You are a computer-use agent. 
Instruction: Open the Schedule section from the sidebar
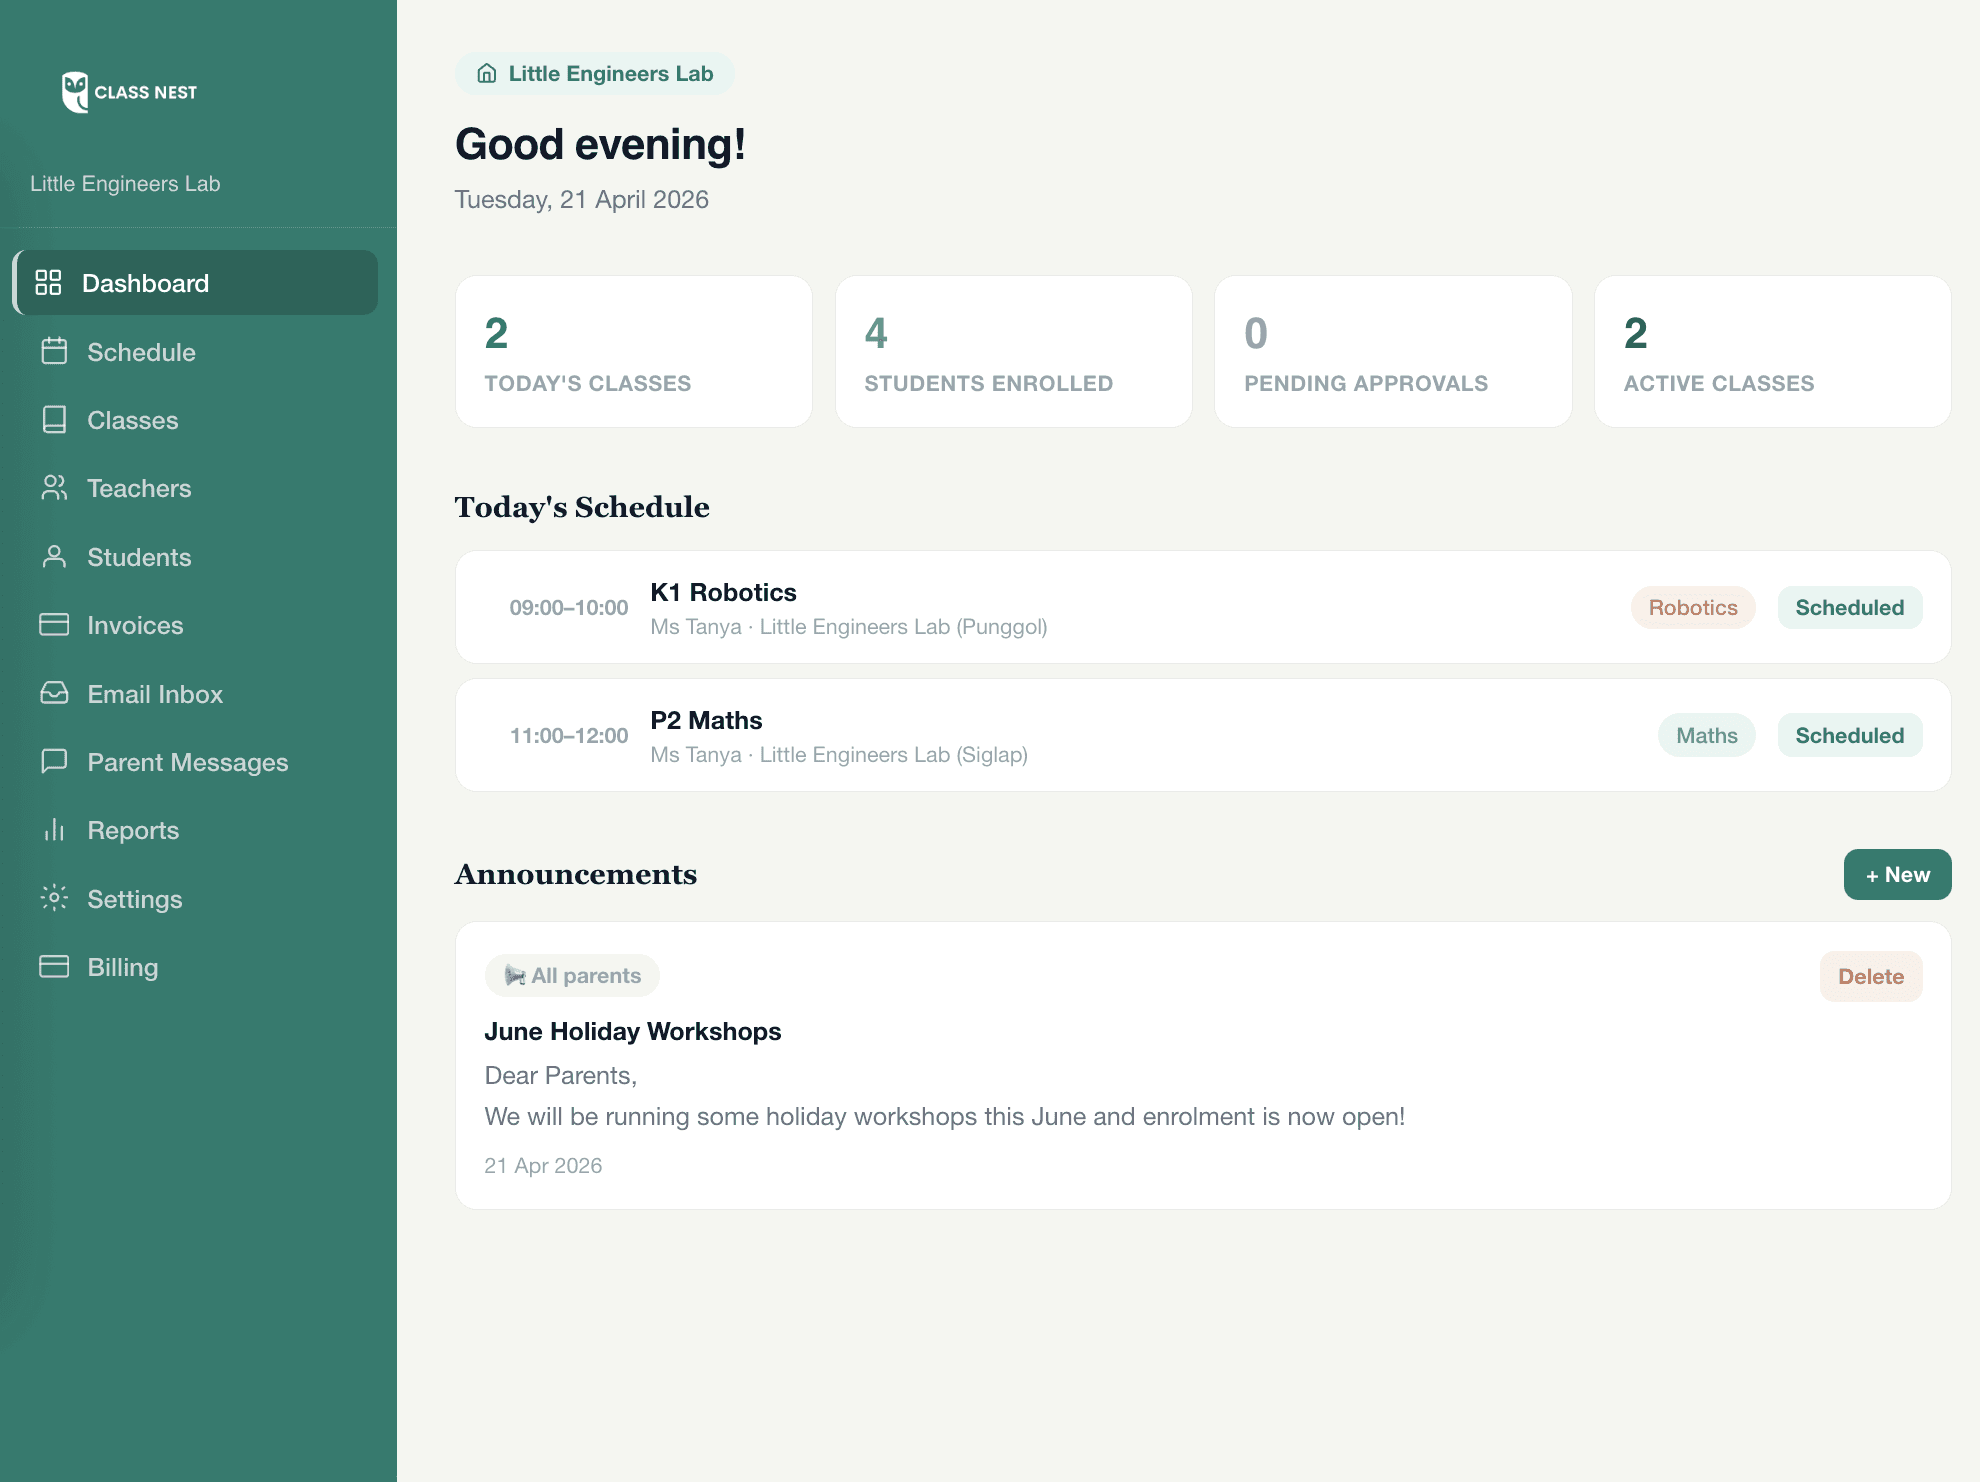(140, 352)
